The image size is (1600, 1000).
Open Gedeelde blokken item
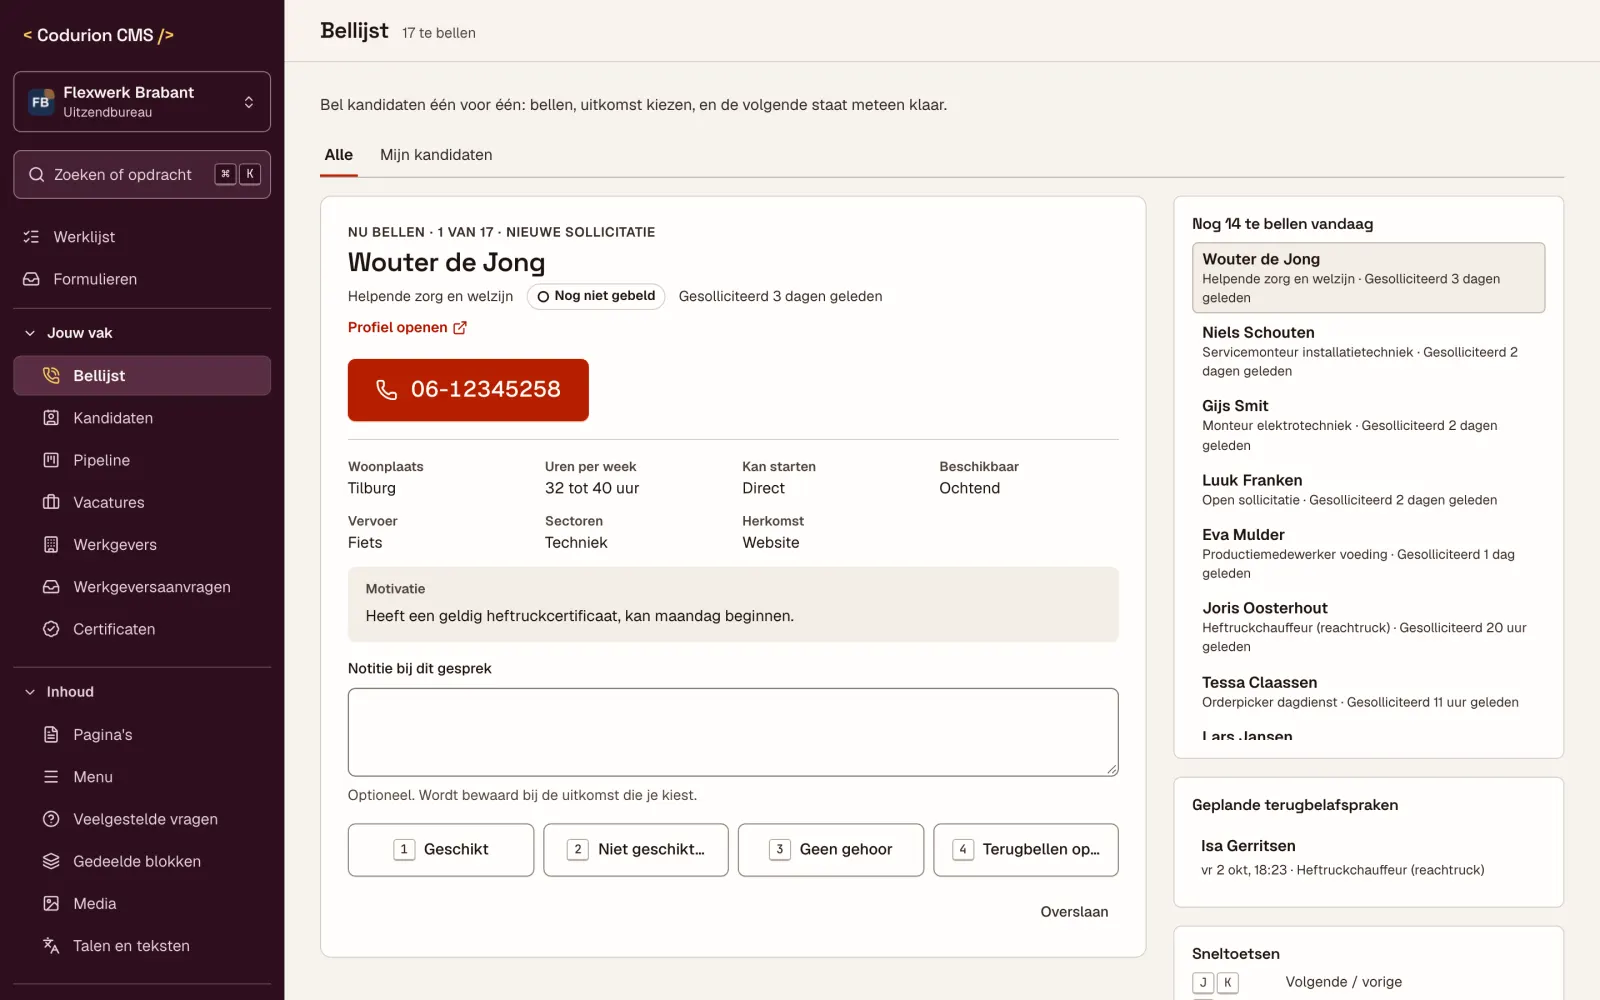tap(142, 861)
